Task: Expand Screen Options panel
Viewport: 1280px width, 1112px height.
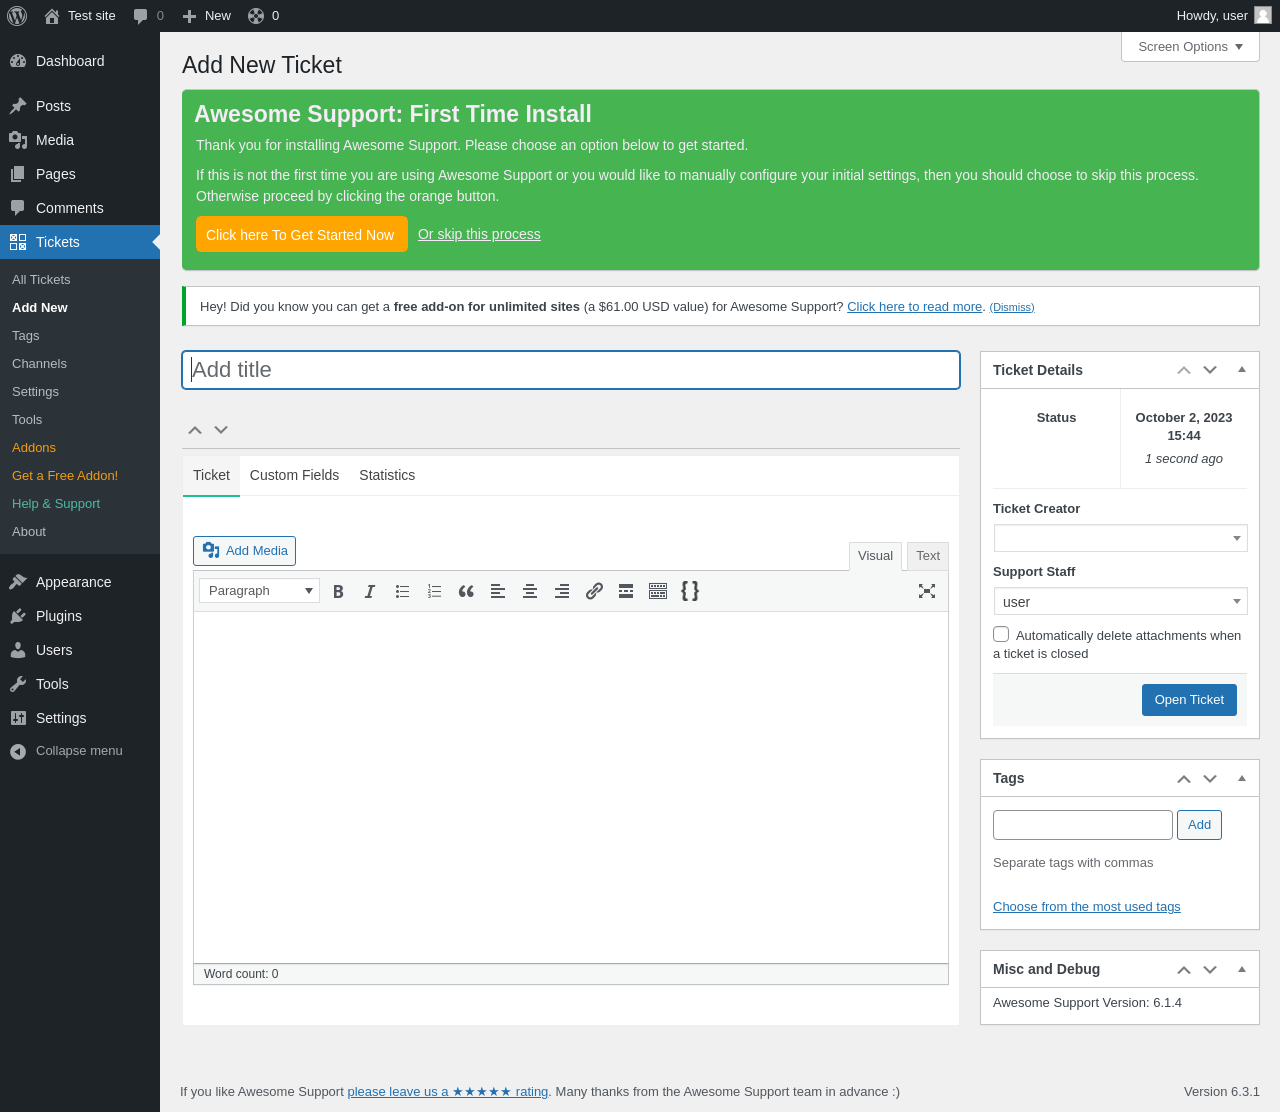Action: pyautogui.click(x=1190, y=47)
